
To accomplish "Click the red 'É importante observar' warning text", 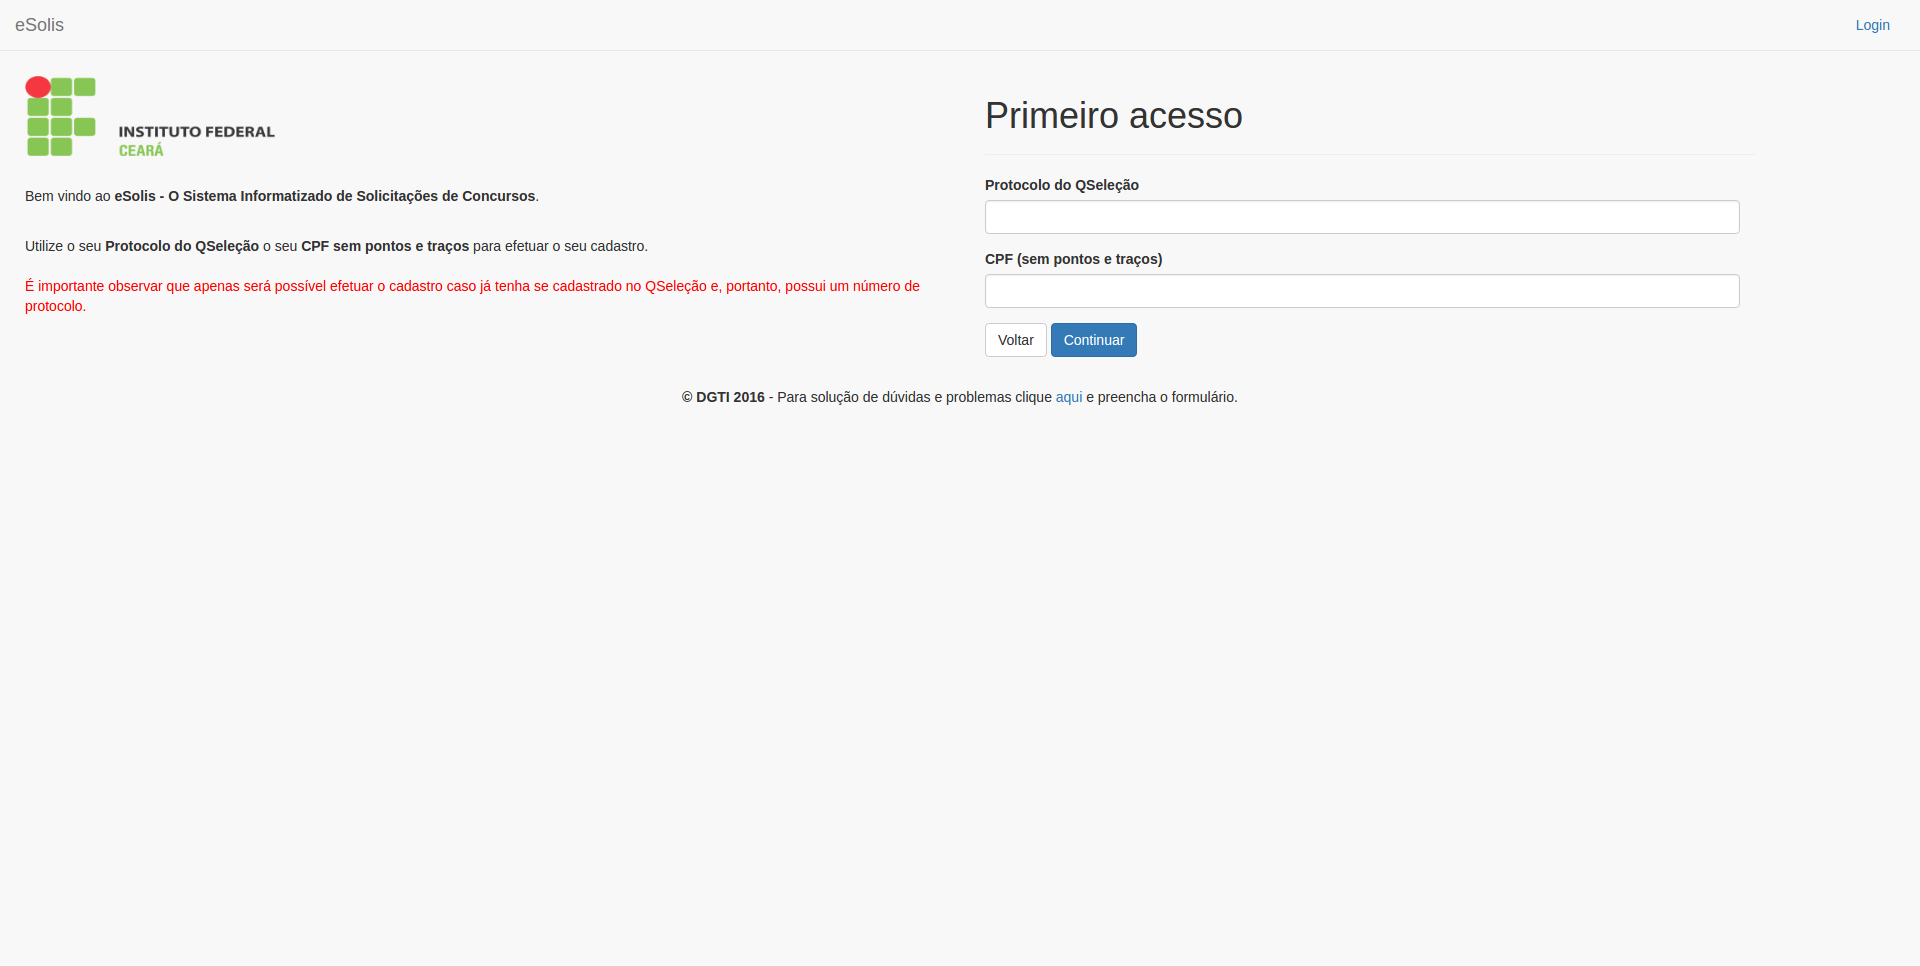I will click(472, 296).
